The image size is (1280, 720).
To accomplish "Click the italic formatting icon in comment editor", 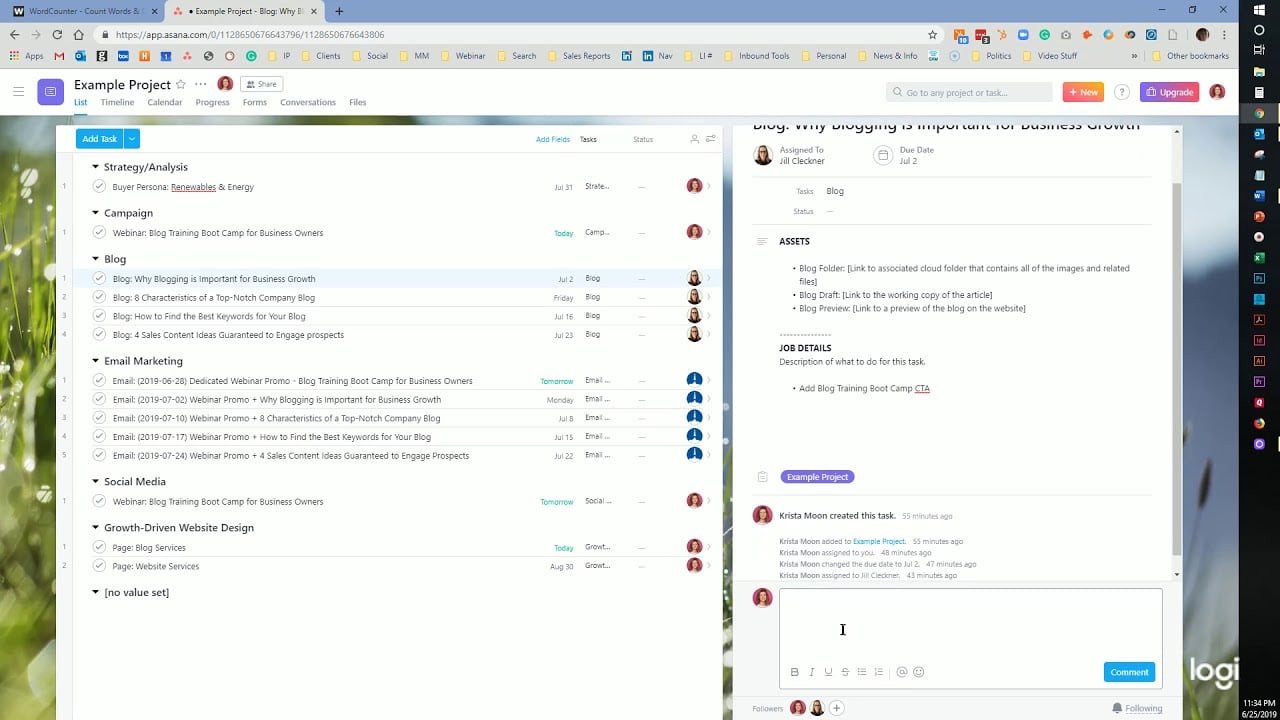I will point(812,672).
